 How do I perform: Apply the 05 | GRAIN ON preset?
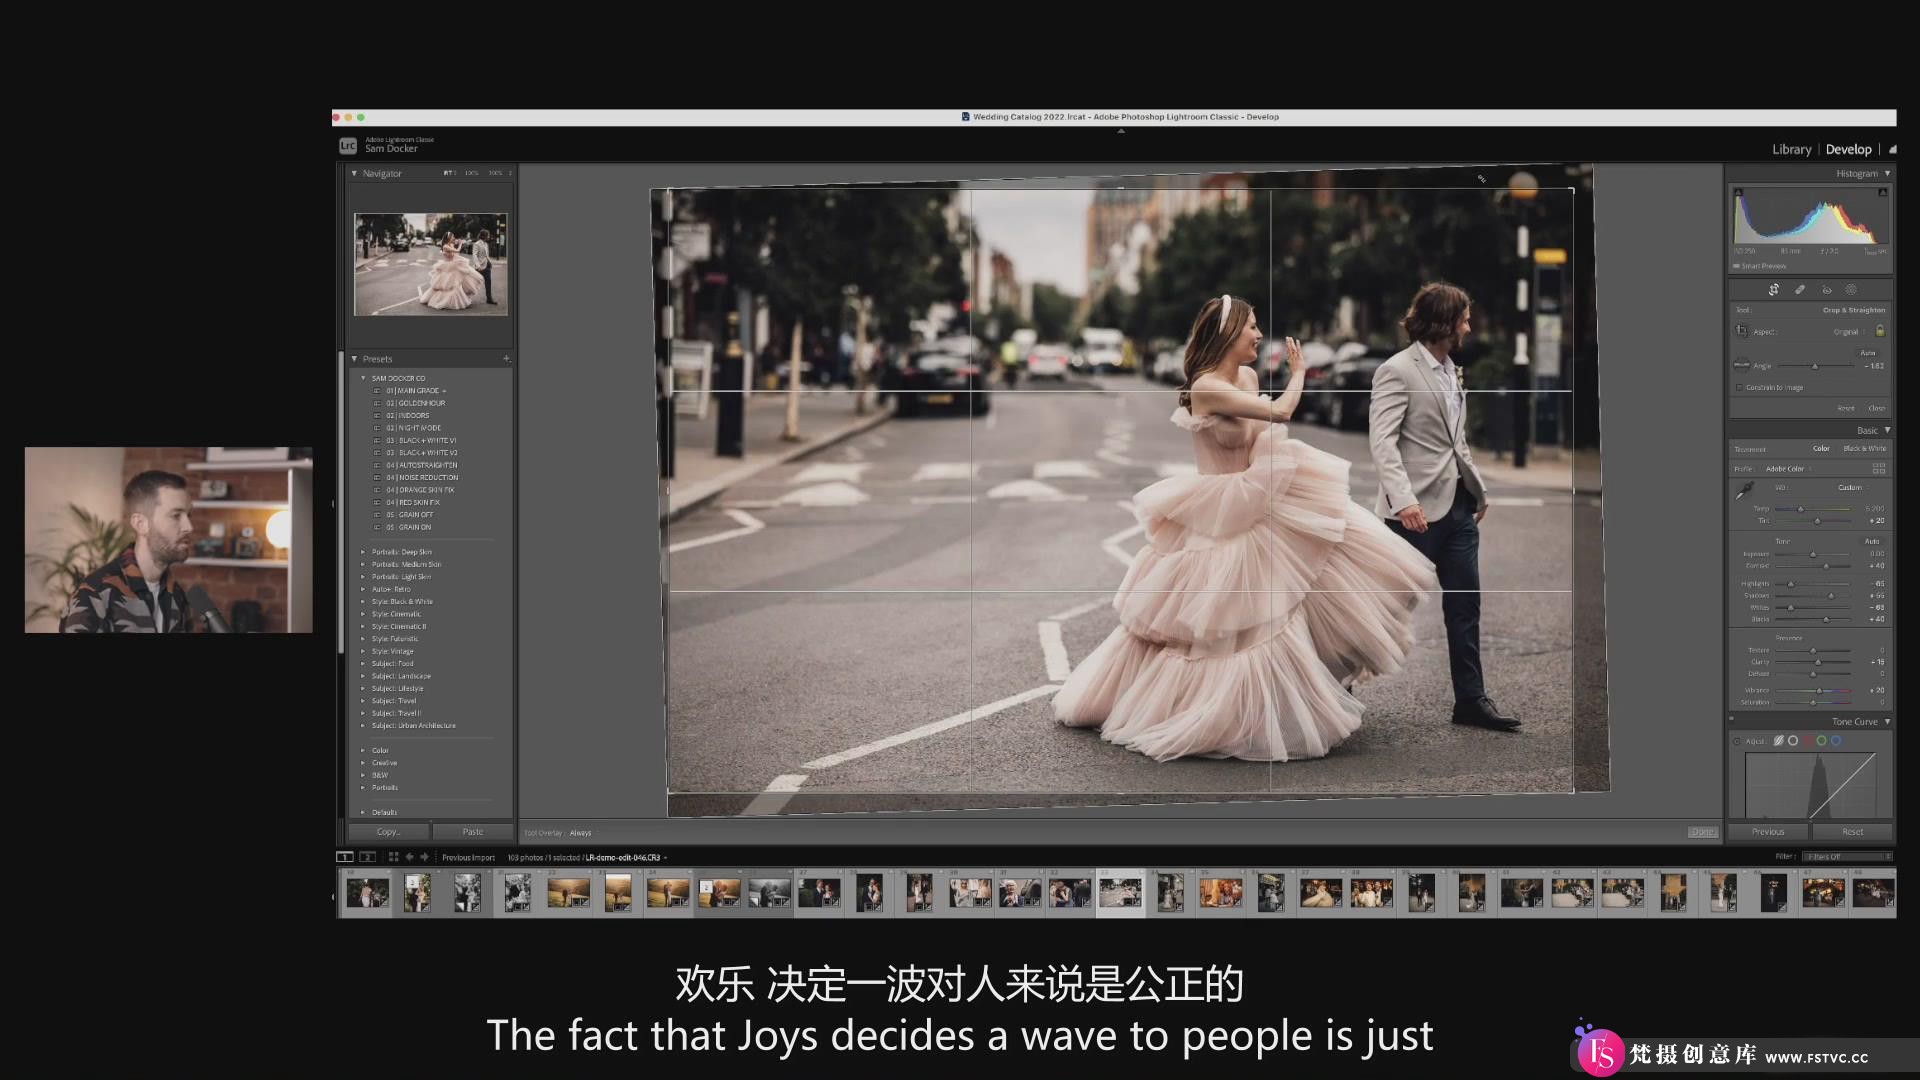(x=408, y=527)
